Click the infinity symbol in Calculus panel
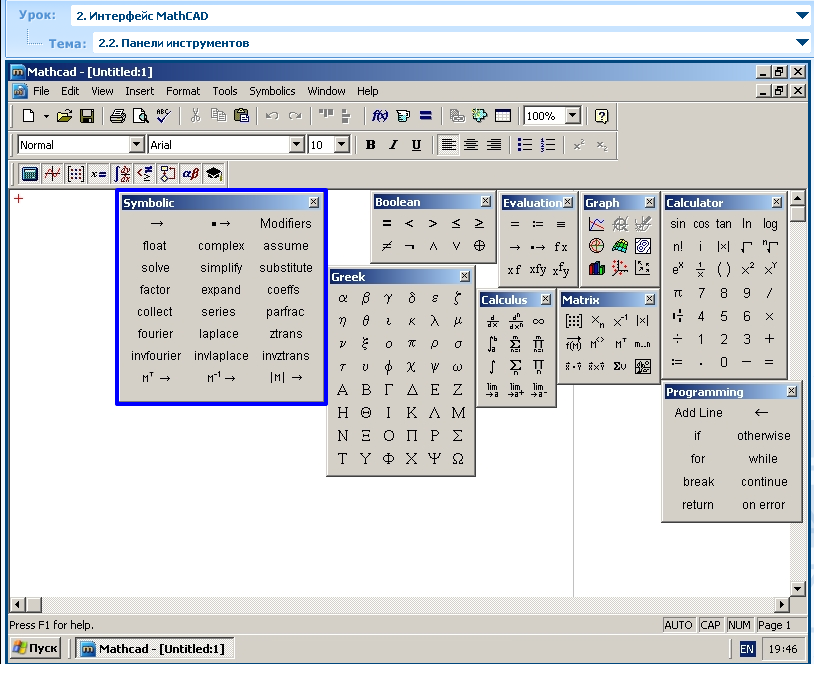 point(538,321)
